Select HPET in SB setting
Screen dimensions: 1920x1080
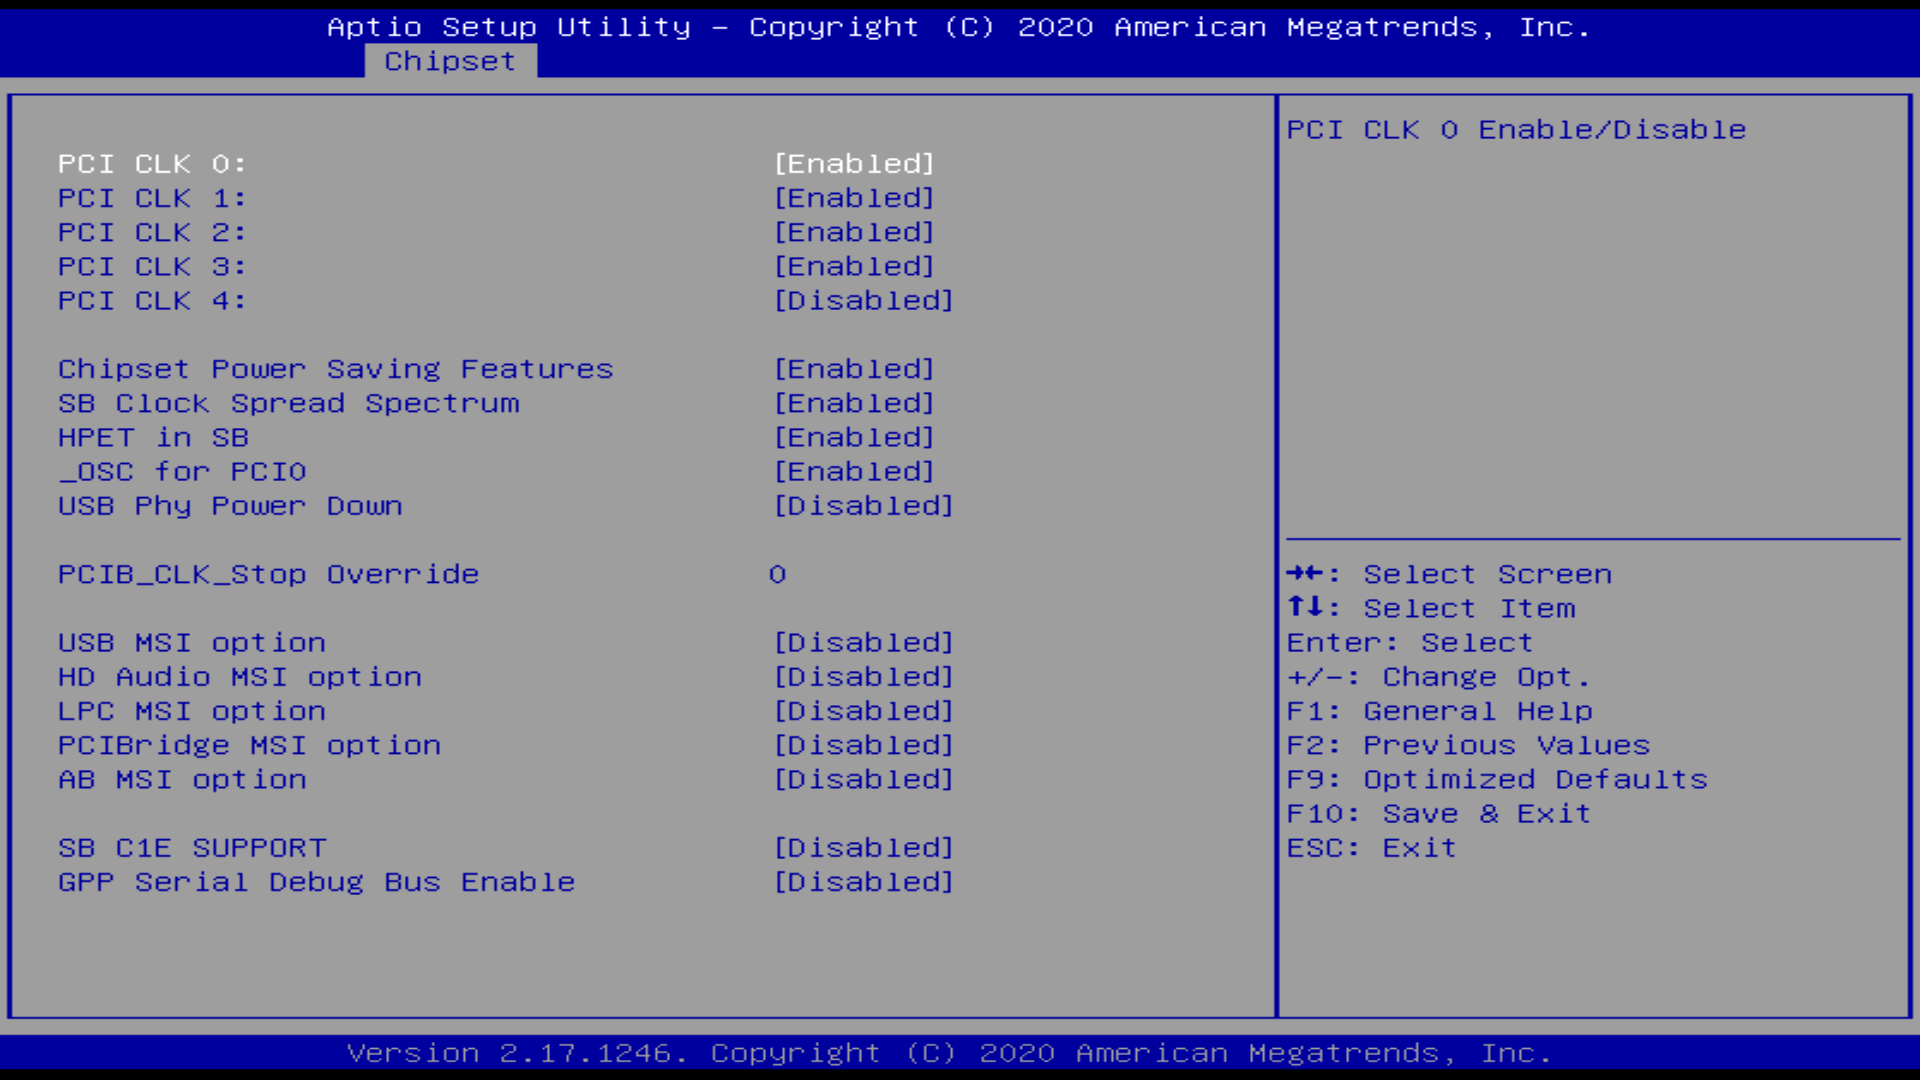pos(153,438)
